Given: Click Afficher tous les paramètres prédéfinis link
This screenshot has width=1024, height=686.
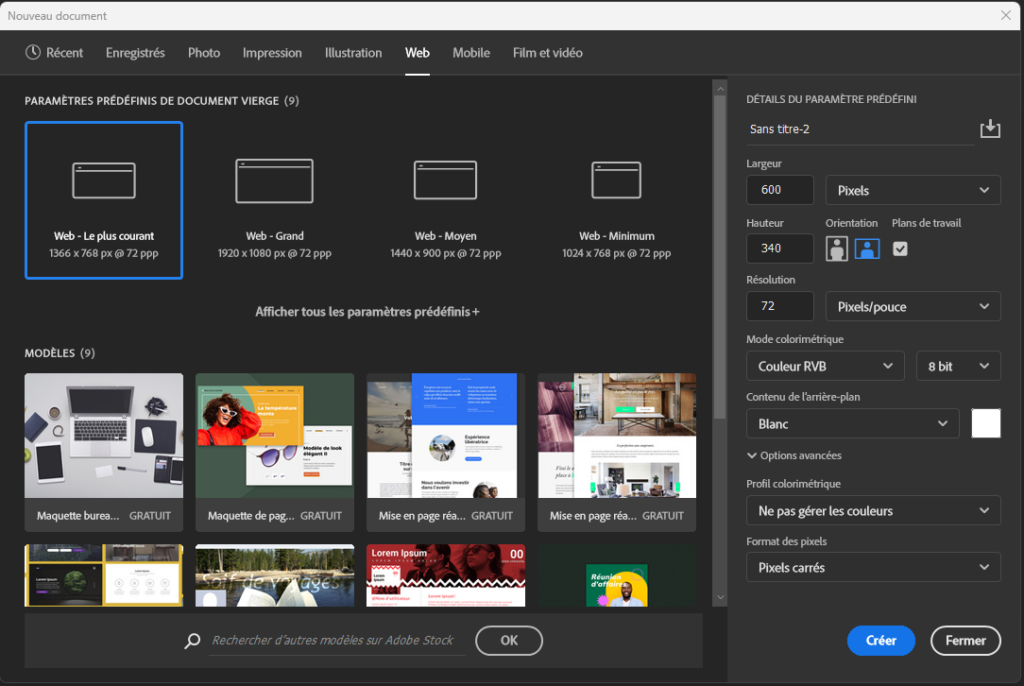Looking at the screenshot, I should [x=367, y=312].
